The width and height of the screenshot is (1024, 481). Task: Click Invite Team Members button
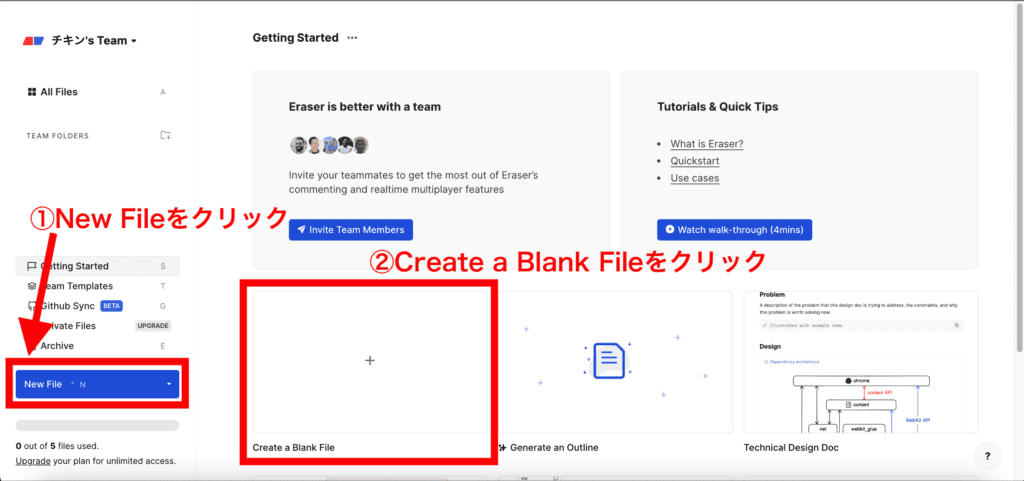pyautogui.click(x=351, y=230)
